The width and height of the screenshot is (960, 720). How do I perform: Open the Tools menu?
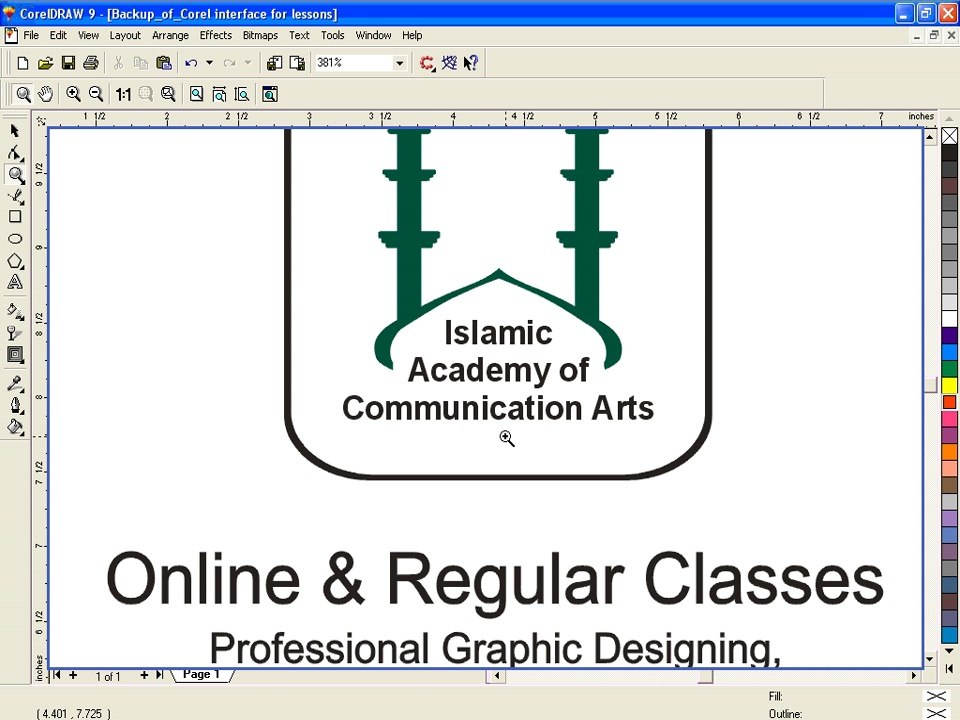pyautogui.click(x=332, y=36)
